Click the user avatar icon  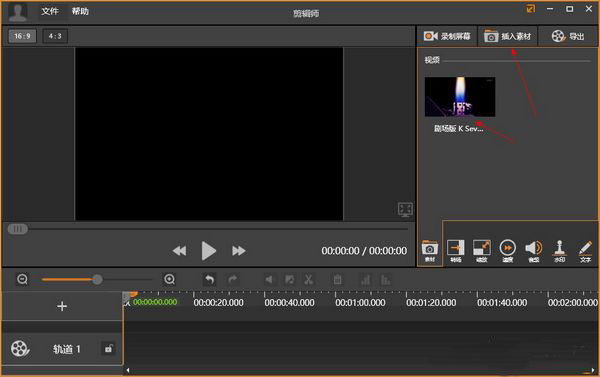coord(18,12)
